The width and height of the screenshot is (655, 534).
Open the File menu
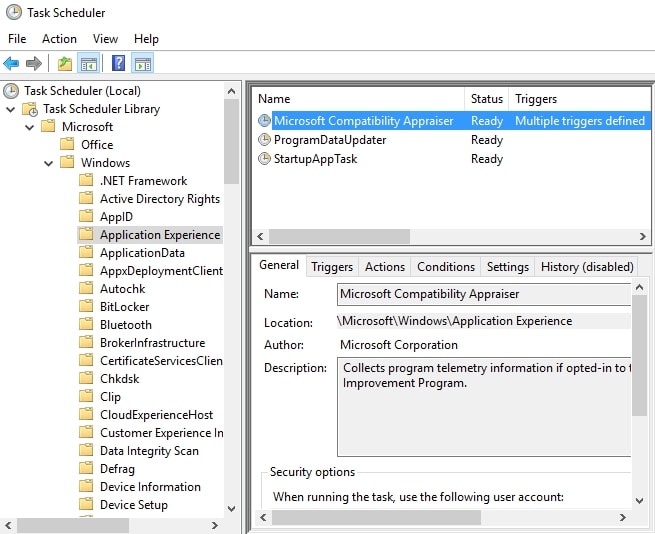pos(17,39)
